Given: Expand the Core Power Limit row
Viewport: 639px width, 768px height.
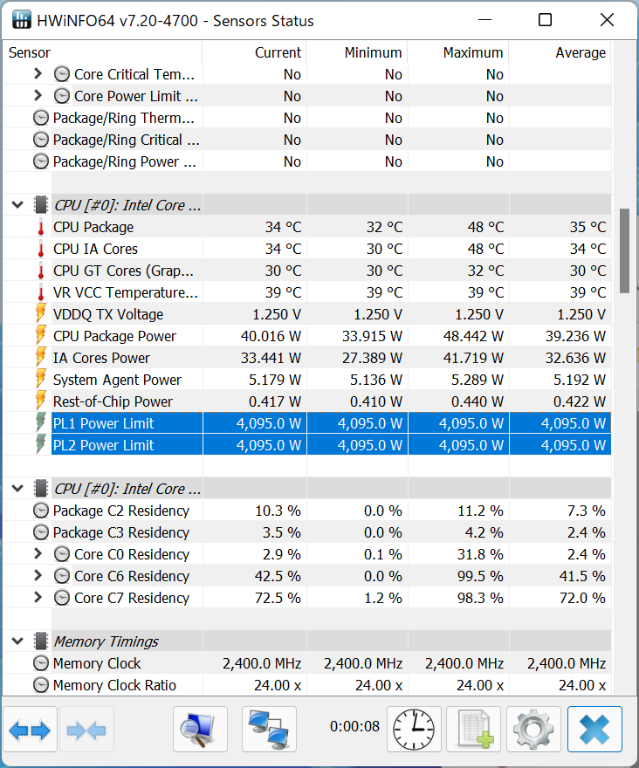Looking at the screenshot, I should click(x=38, y=96).
